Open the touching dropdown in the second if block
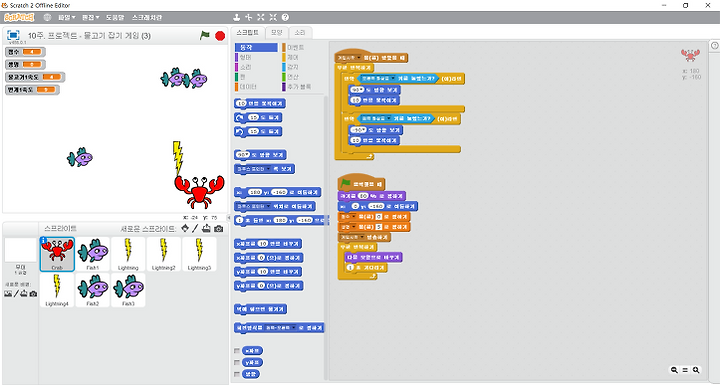This screenshot has height=385, width=720. pyautogui.click(x=389, y=119)
